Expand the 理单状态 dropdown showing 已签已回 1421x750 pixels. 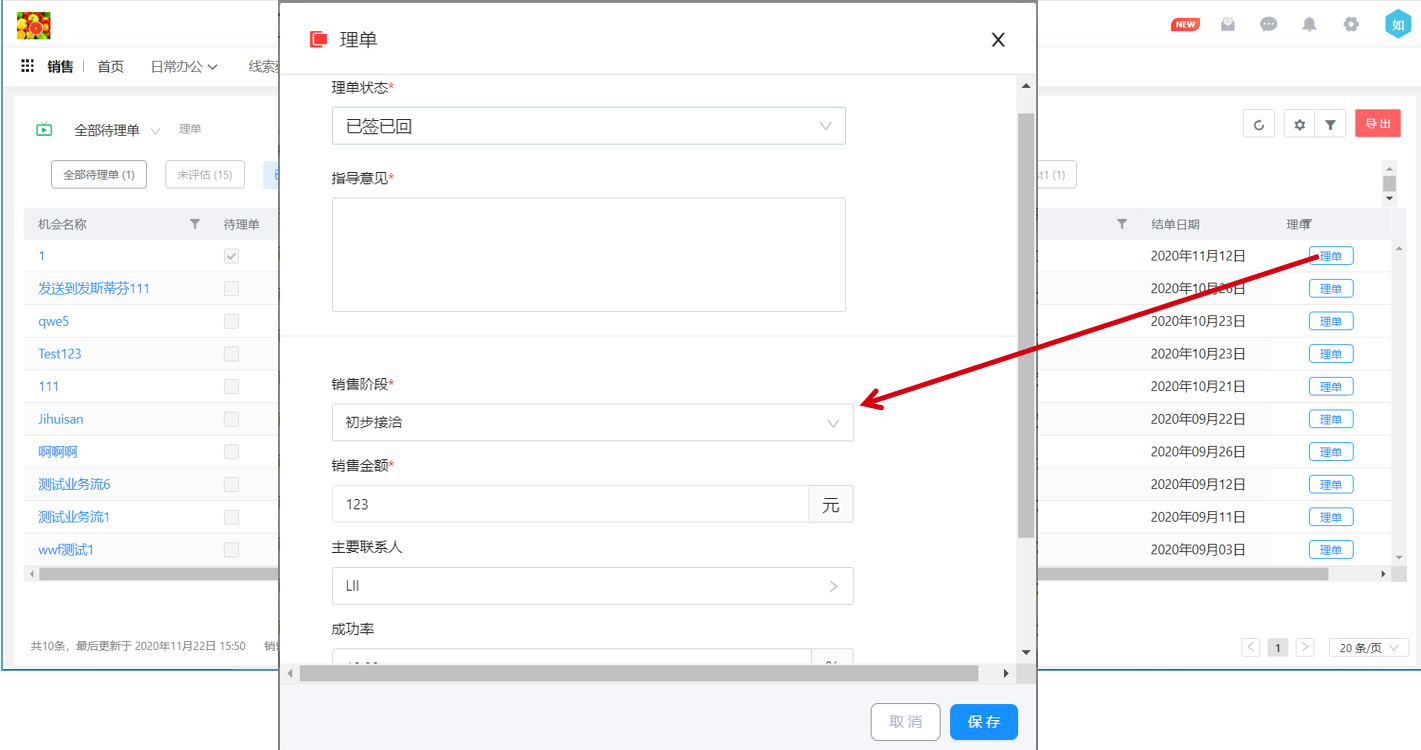point(588,126)
